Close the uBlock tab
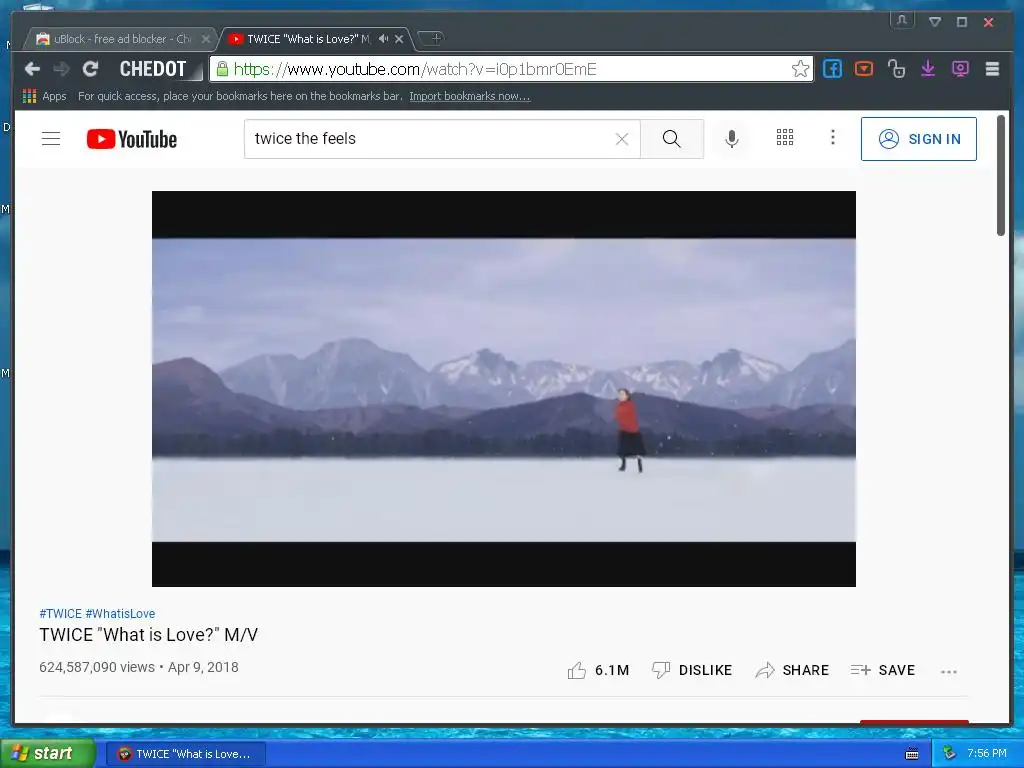The image size is (1024, 768). tap(206, 39)
